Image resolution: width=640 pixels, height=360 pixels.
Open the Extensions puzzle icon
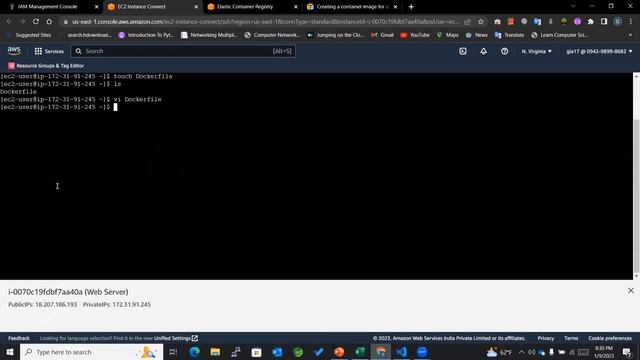point(590,22)
